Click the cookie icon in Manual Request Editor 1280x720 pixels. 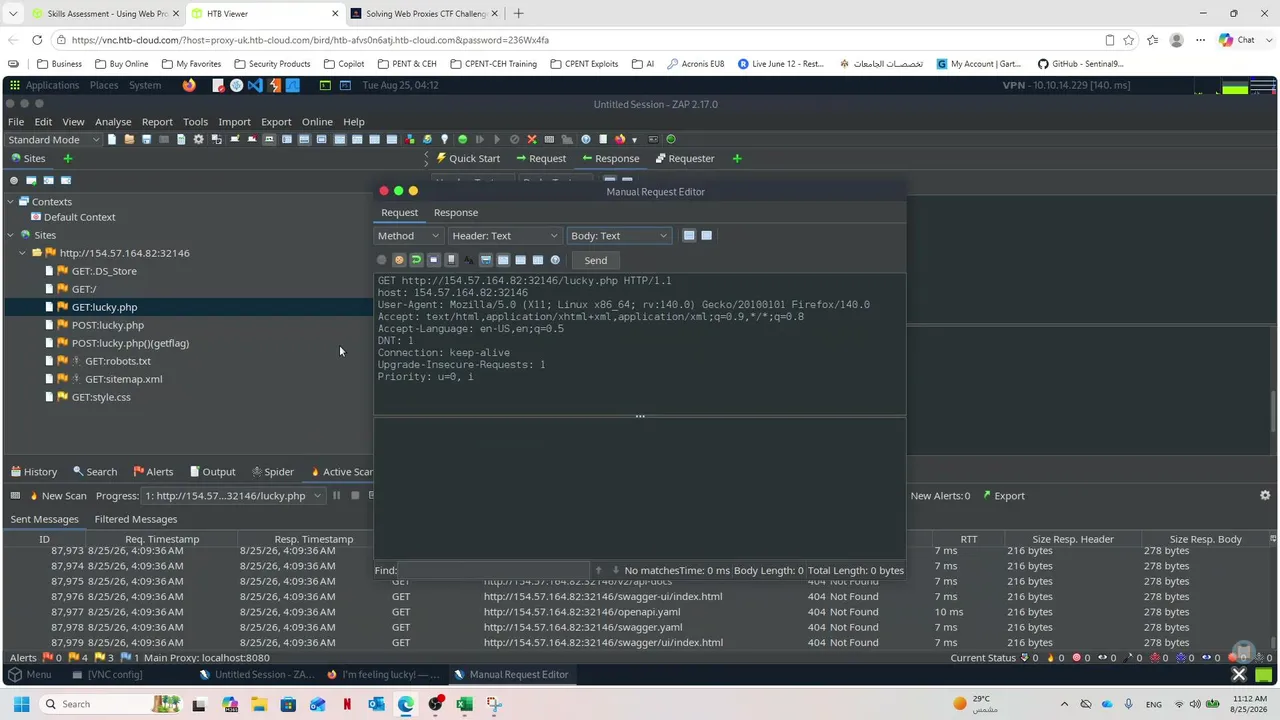399,260
